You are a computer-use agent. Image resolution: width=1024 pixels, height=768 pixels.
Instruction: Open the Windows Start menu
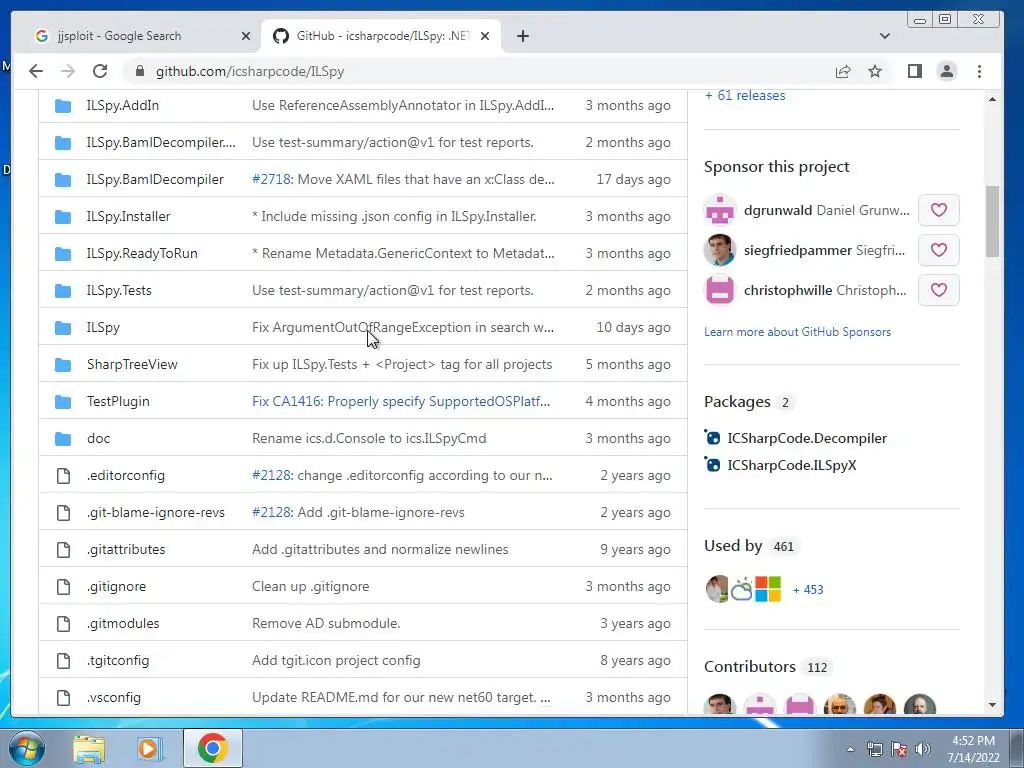tap(27, 748)
